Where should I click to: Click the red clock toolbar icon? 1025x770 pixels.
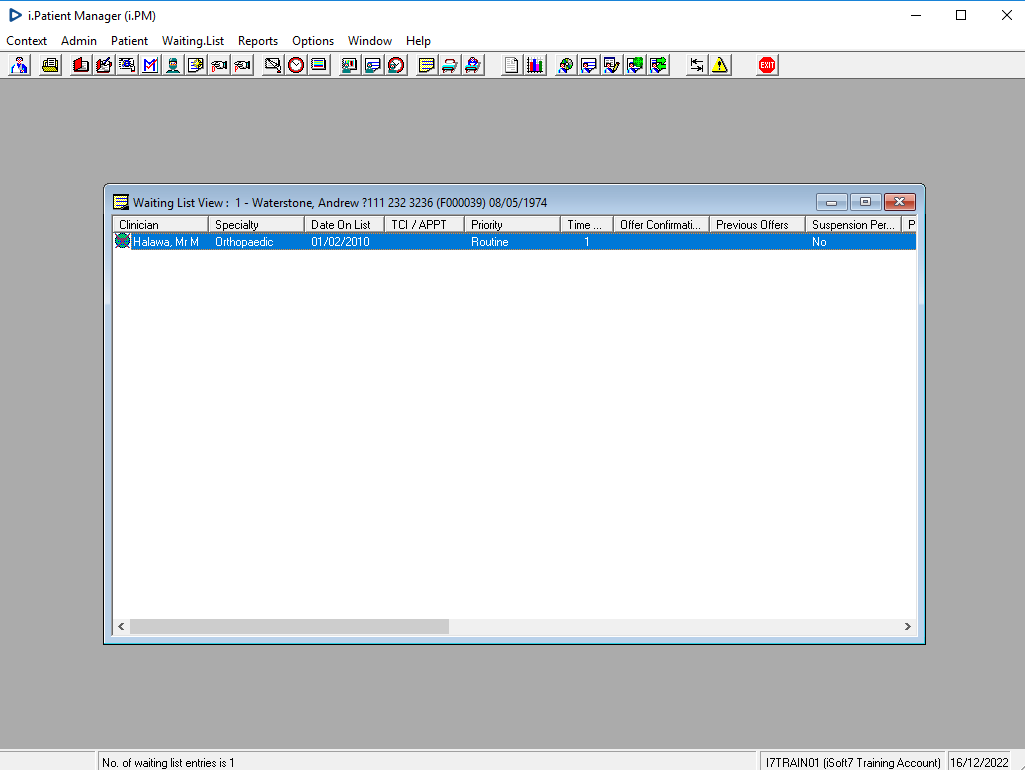point(296,65)
